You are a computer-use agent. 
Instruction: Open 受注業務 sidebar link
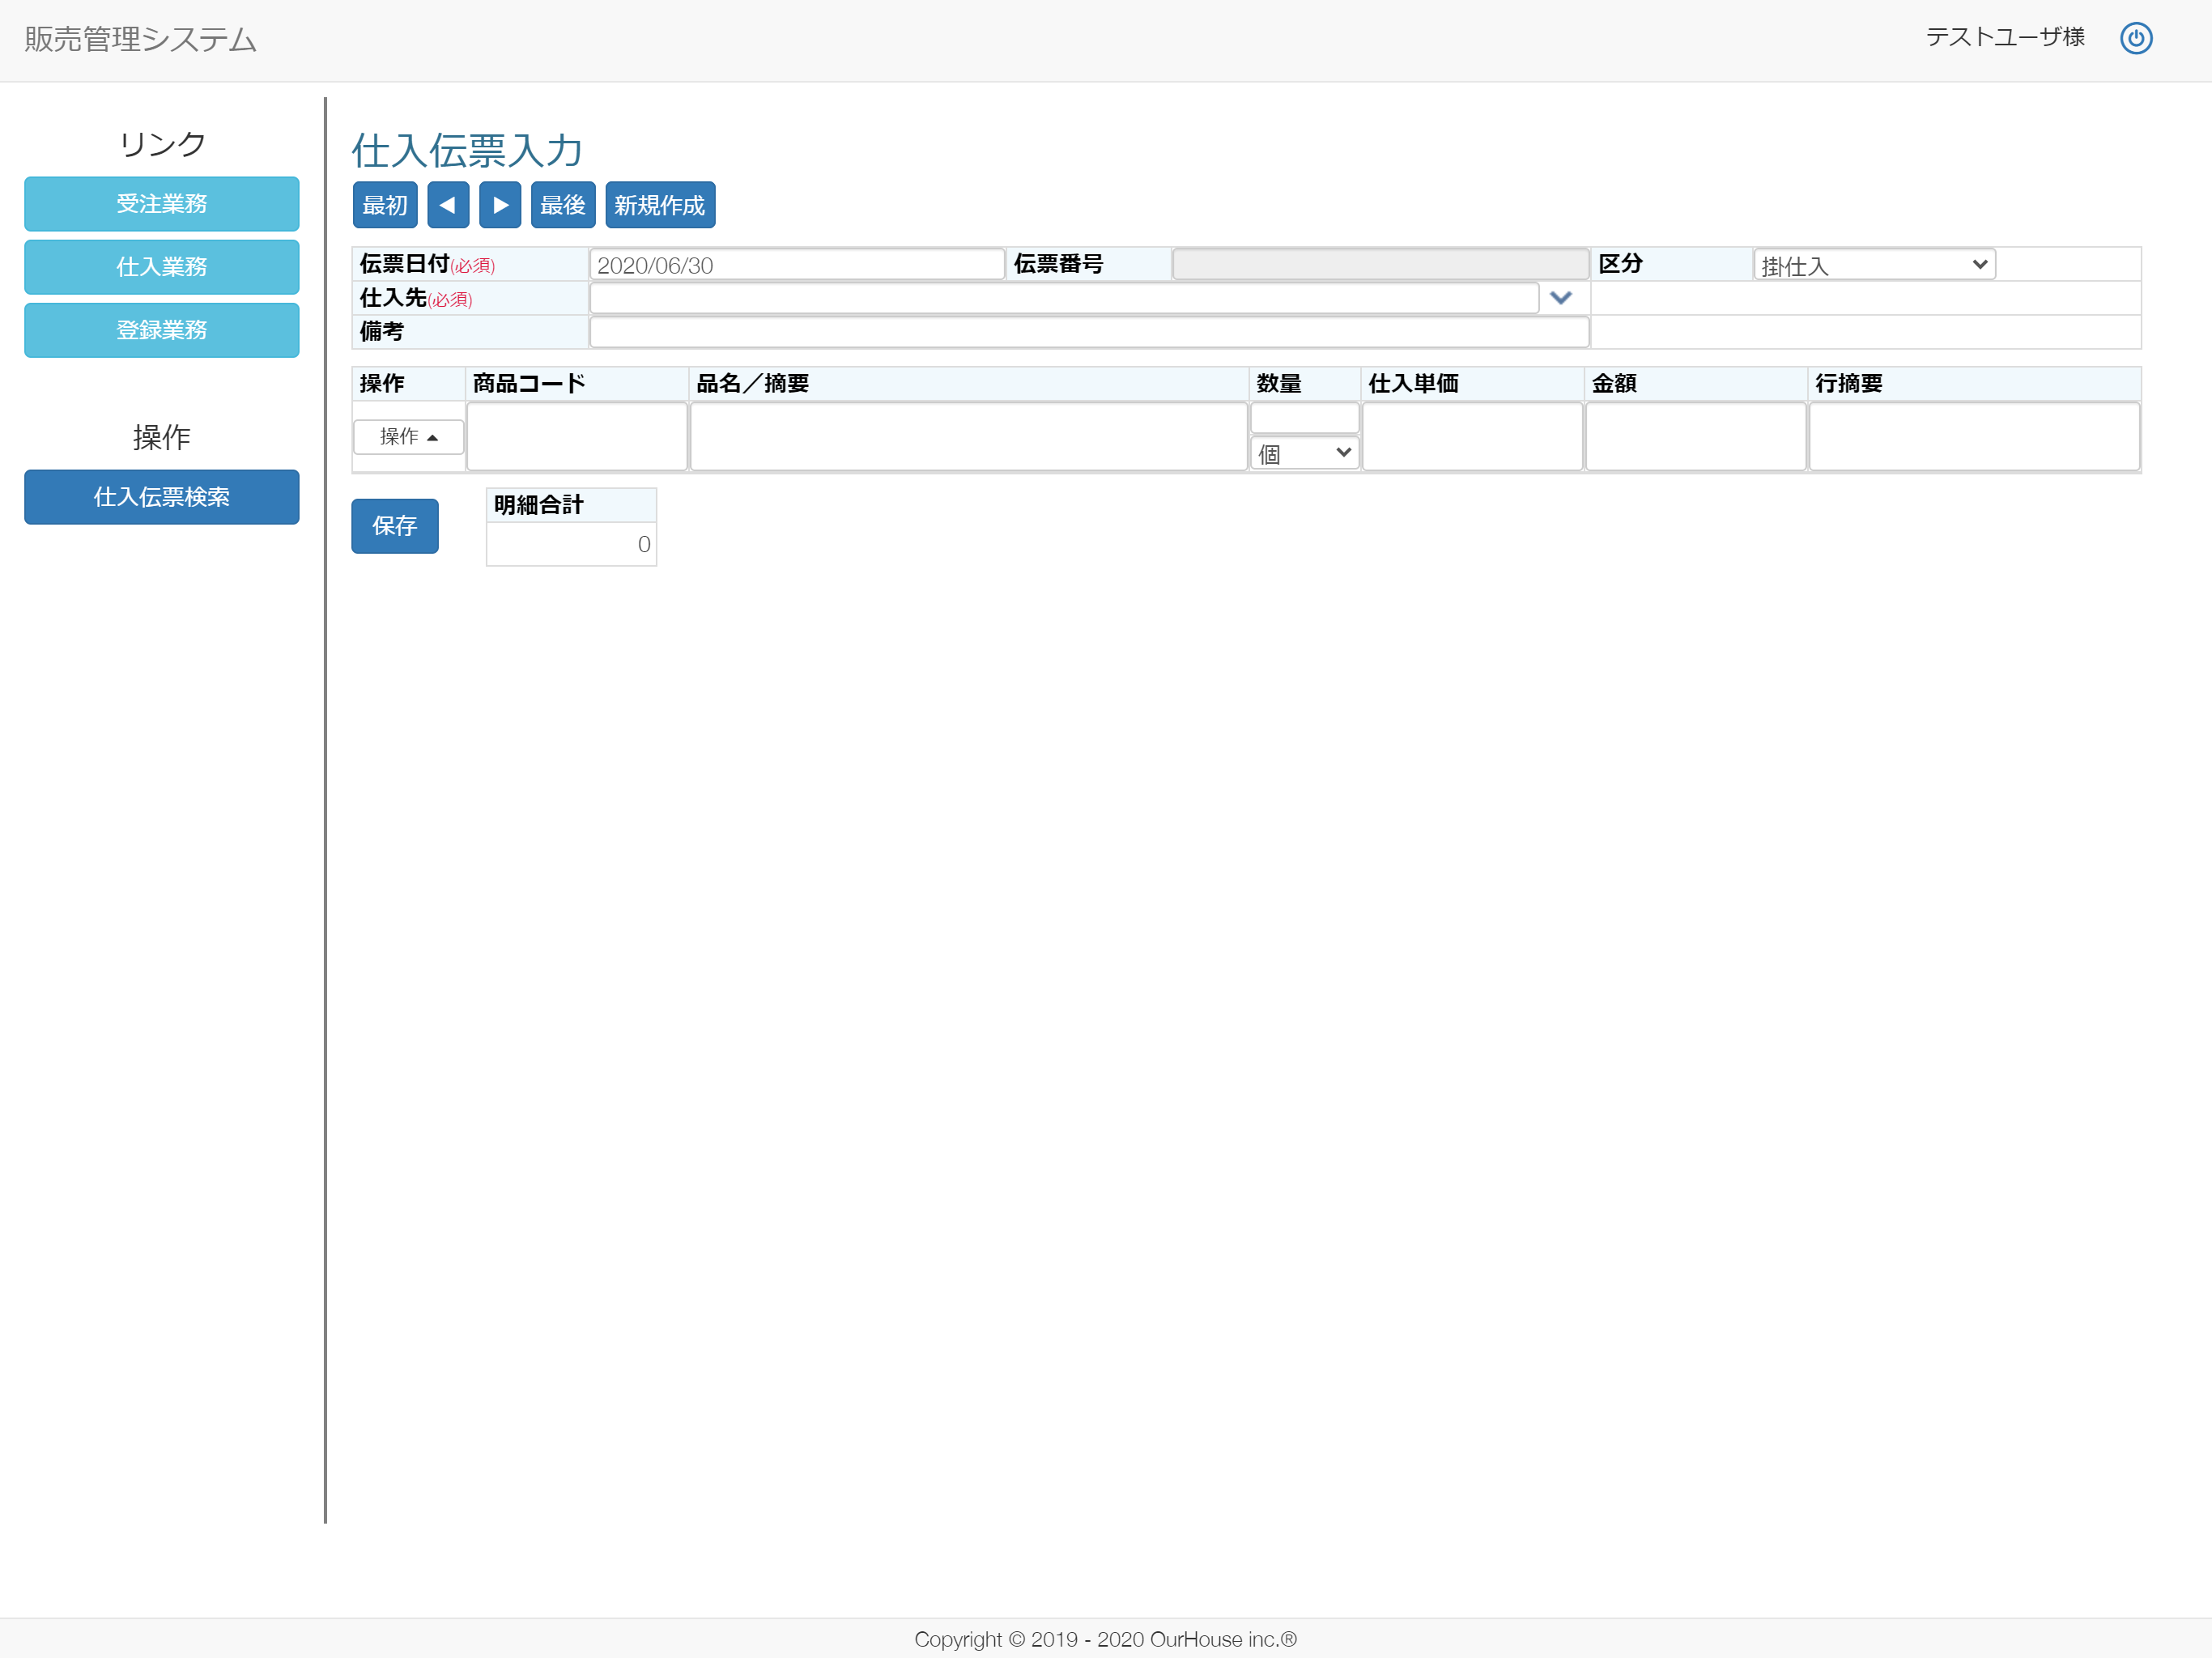[x=162, y=204]
